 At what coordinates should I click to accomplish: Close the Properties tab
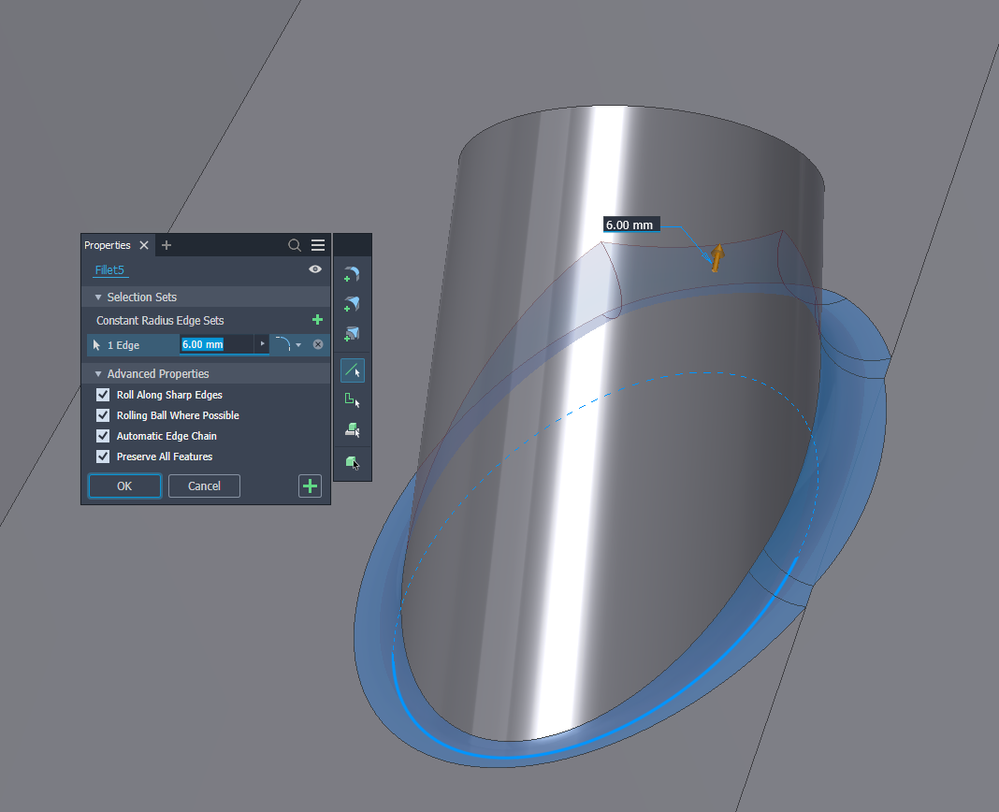click(144, 245)
